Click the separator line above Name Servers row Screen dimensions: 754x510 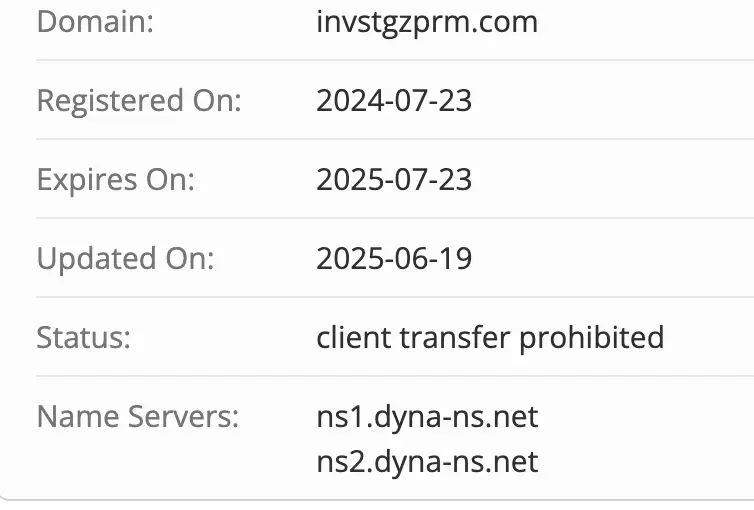coord(377,376)
